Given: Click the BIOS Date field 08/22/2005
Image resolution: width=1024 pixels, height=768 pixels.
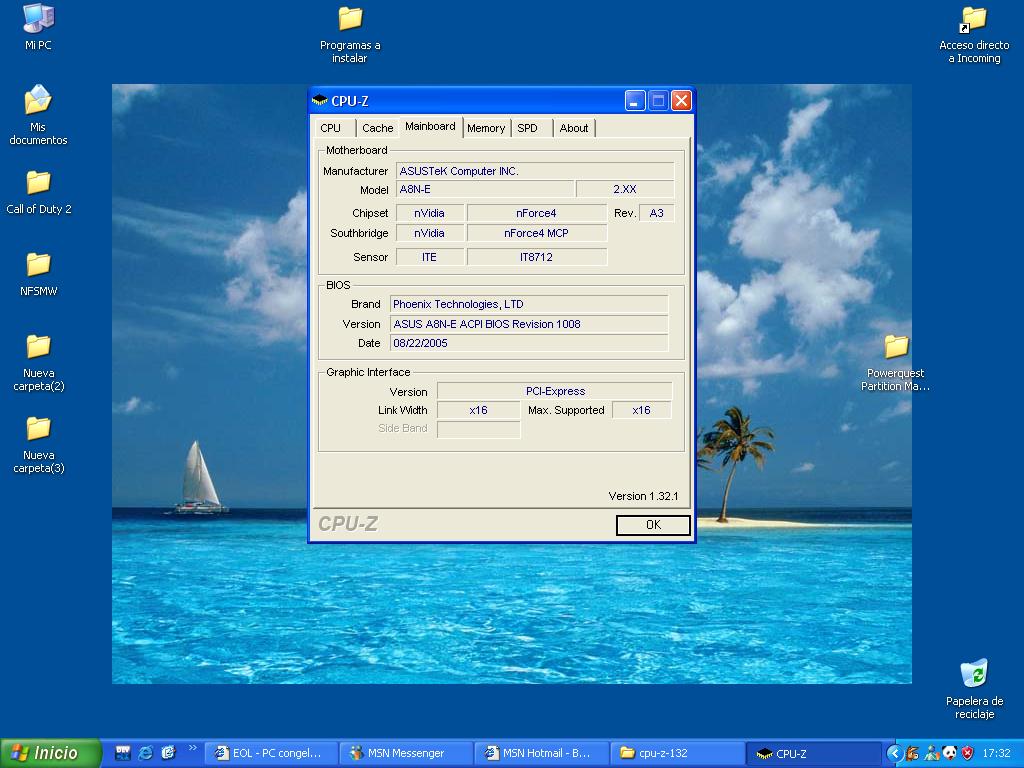Looking at the screenshot, I should coord(529,343).
